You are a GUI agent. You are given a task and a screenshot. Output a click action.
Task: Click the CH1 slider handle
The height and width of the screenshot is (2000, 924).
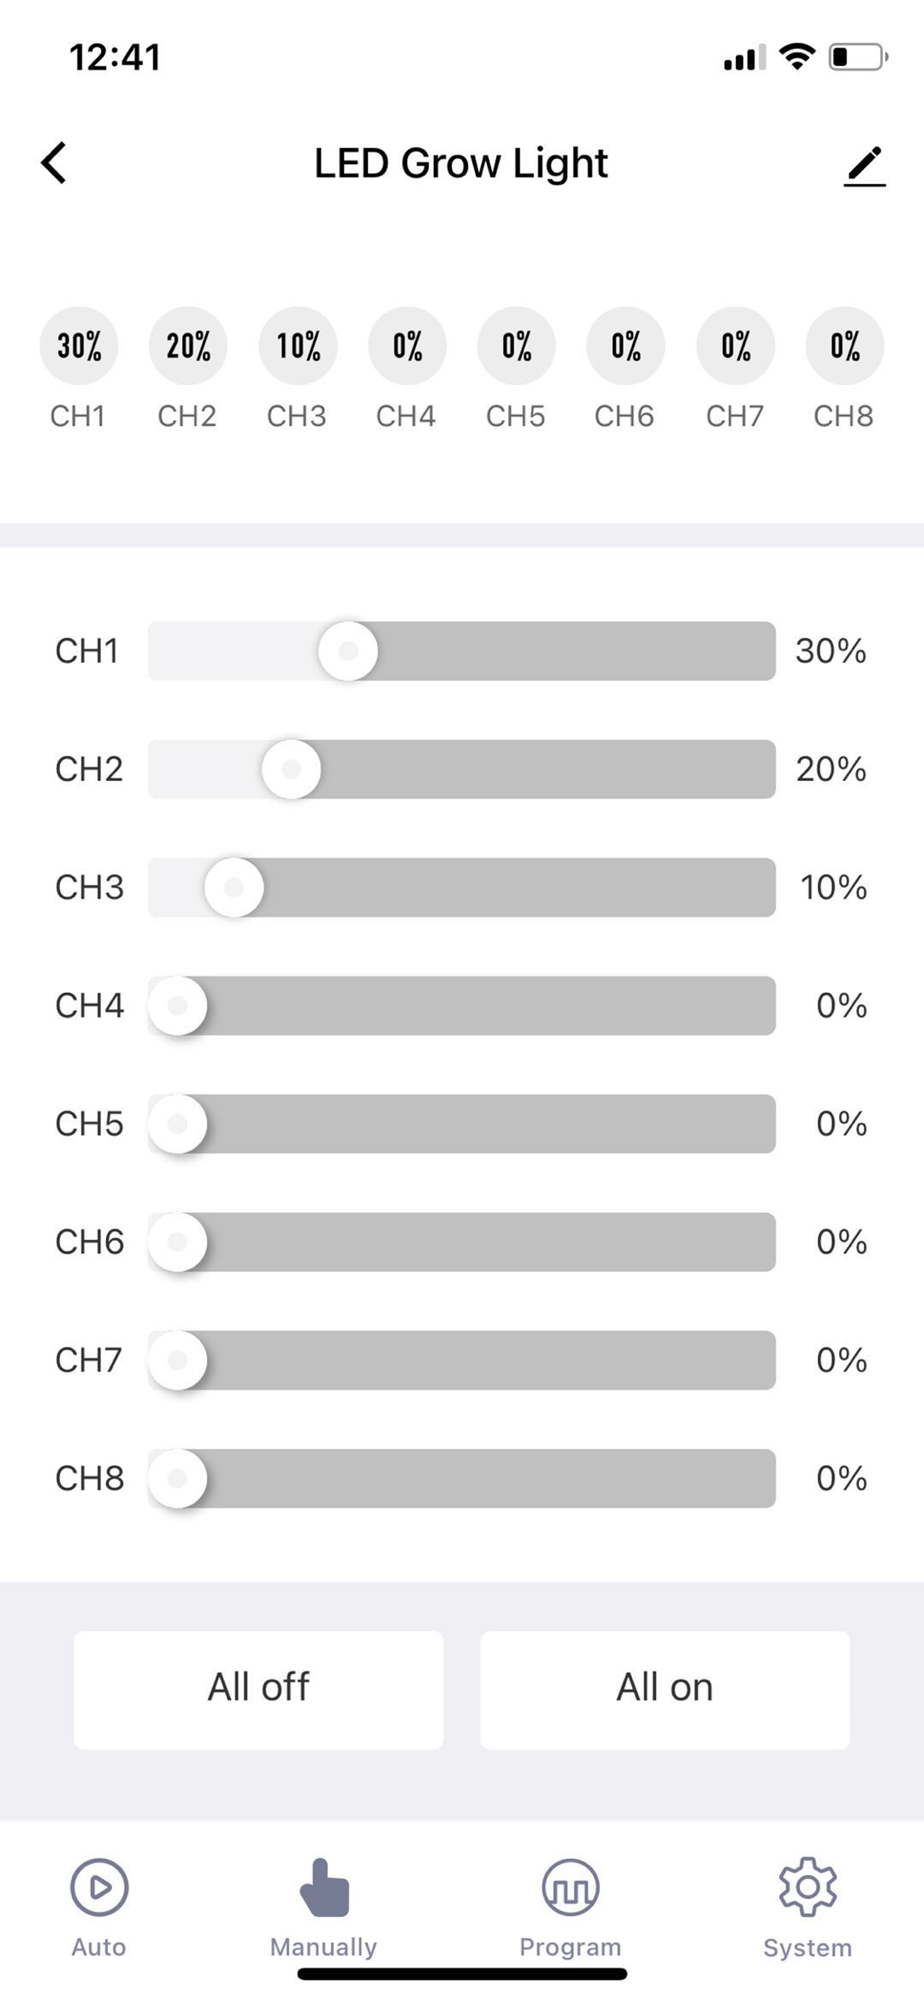point(348,651)
